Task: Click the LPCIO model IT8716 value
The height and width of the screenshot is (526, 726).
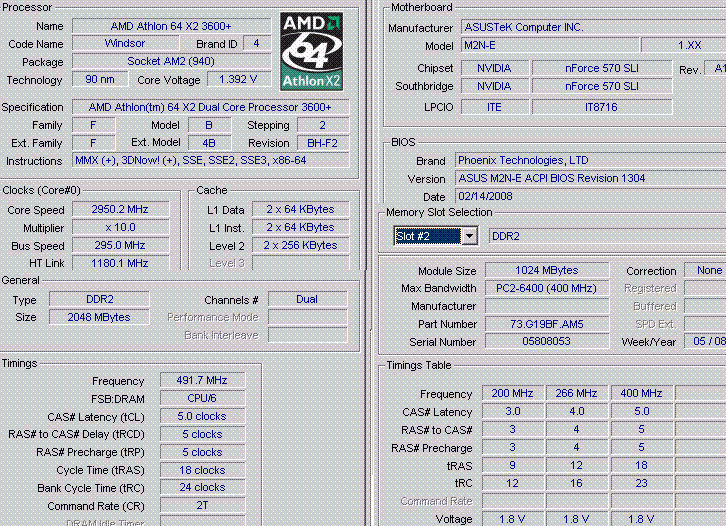Action: point(602,107)
